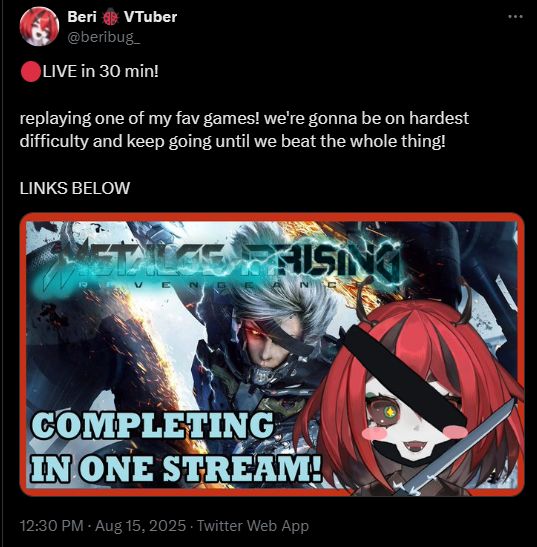Click the "LIVE in 30 min!" text
Image resolution: width=537 pixels, height=547 pixels.
tap(100, 72)
